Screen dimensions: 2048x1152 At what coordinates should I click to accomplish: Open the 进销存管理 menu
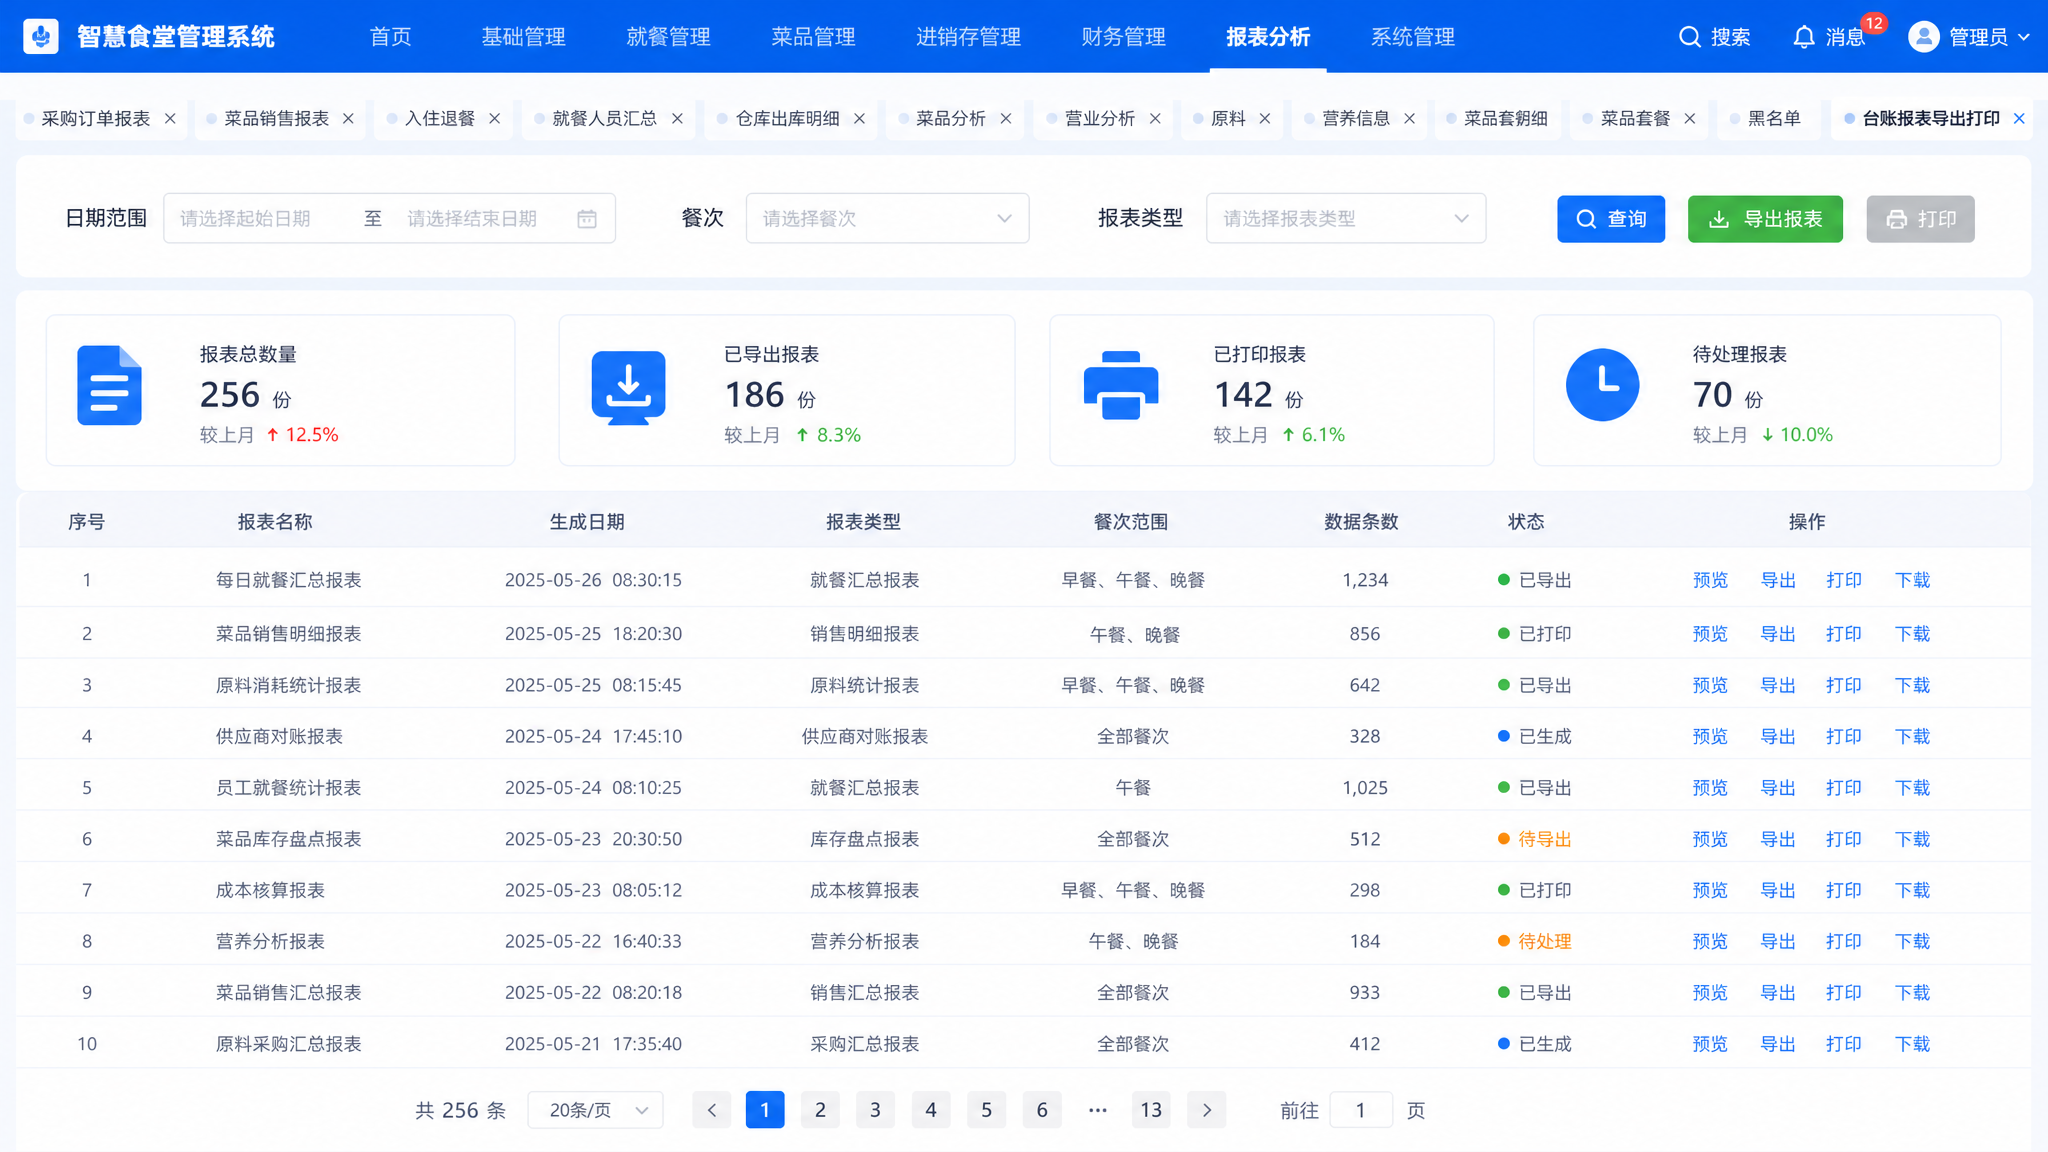(x=968, y=37)
